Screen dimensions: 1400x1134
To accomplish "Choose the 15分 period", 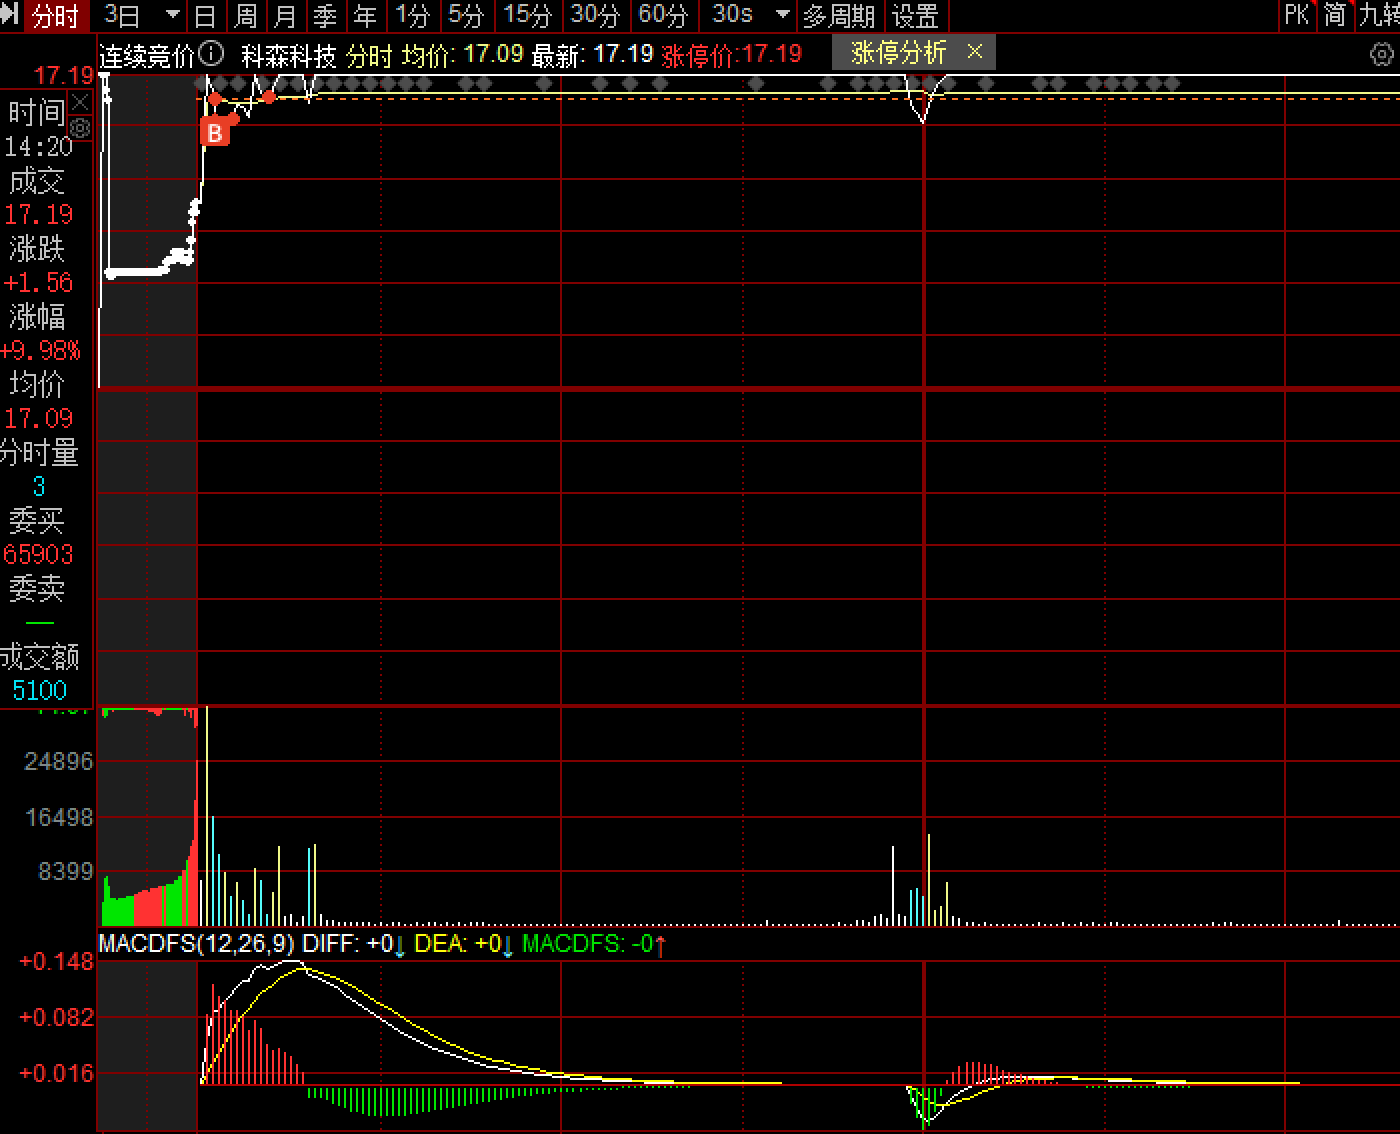I will [528, 16].
